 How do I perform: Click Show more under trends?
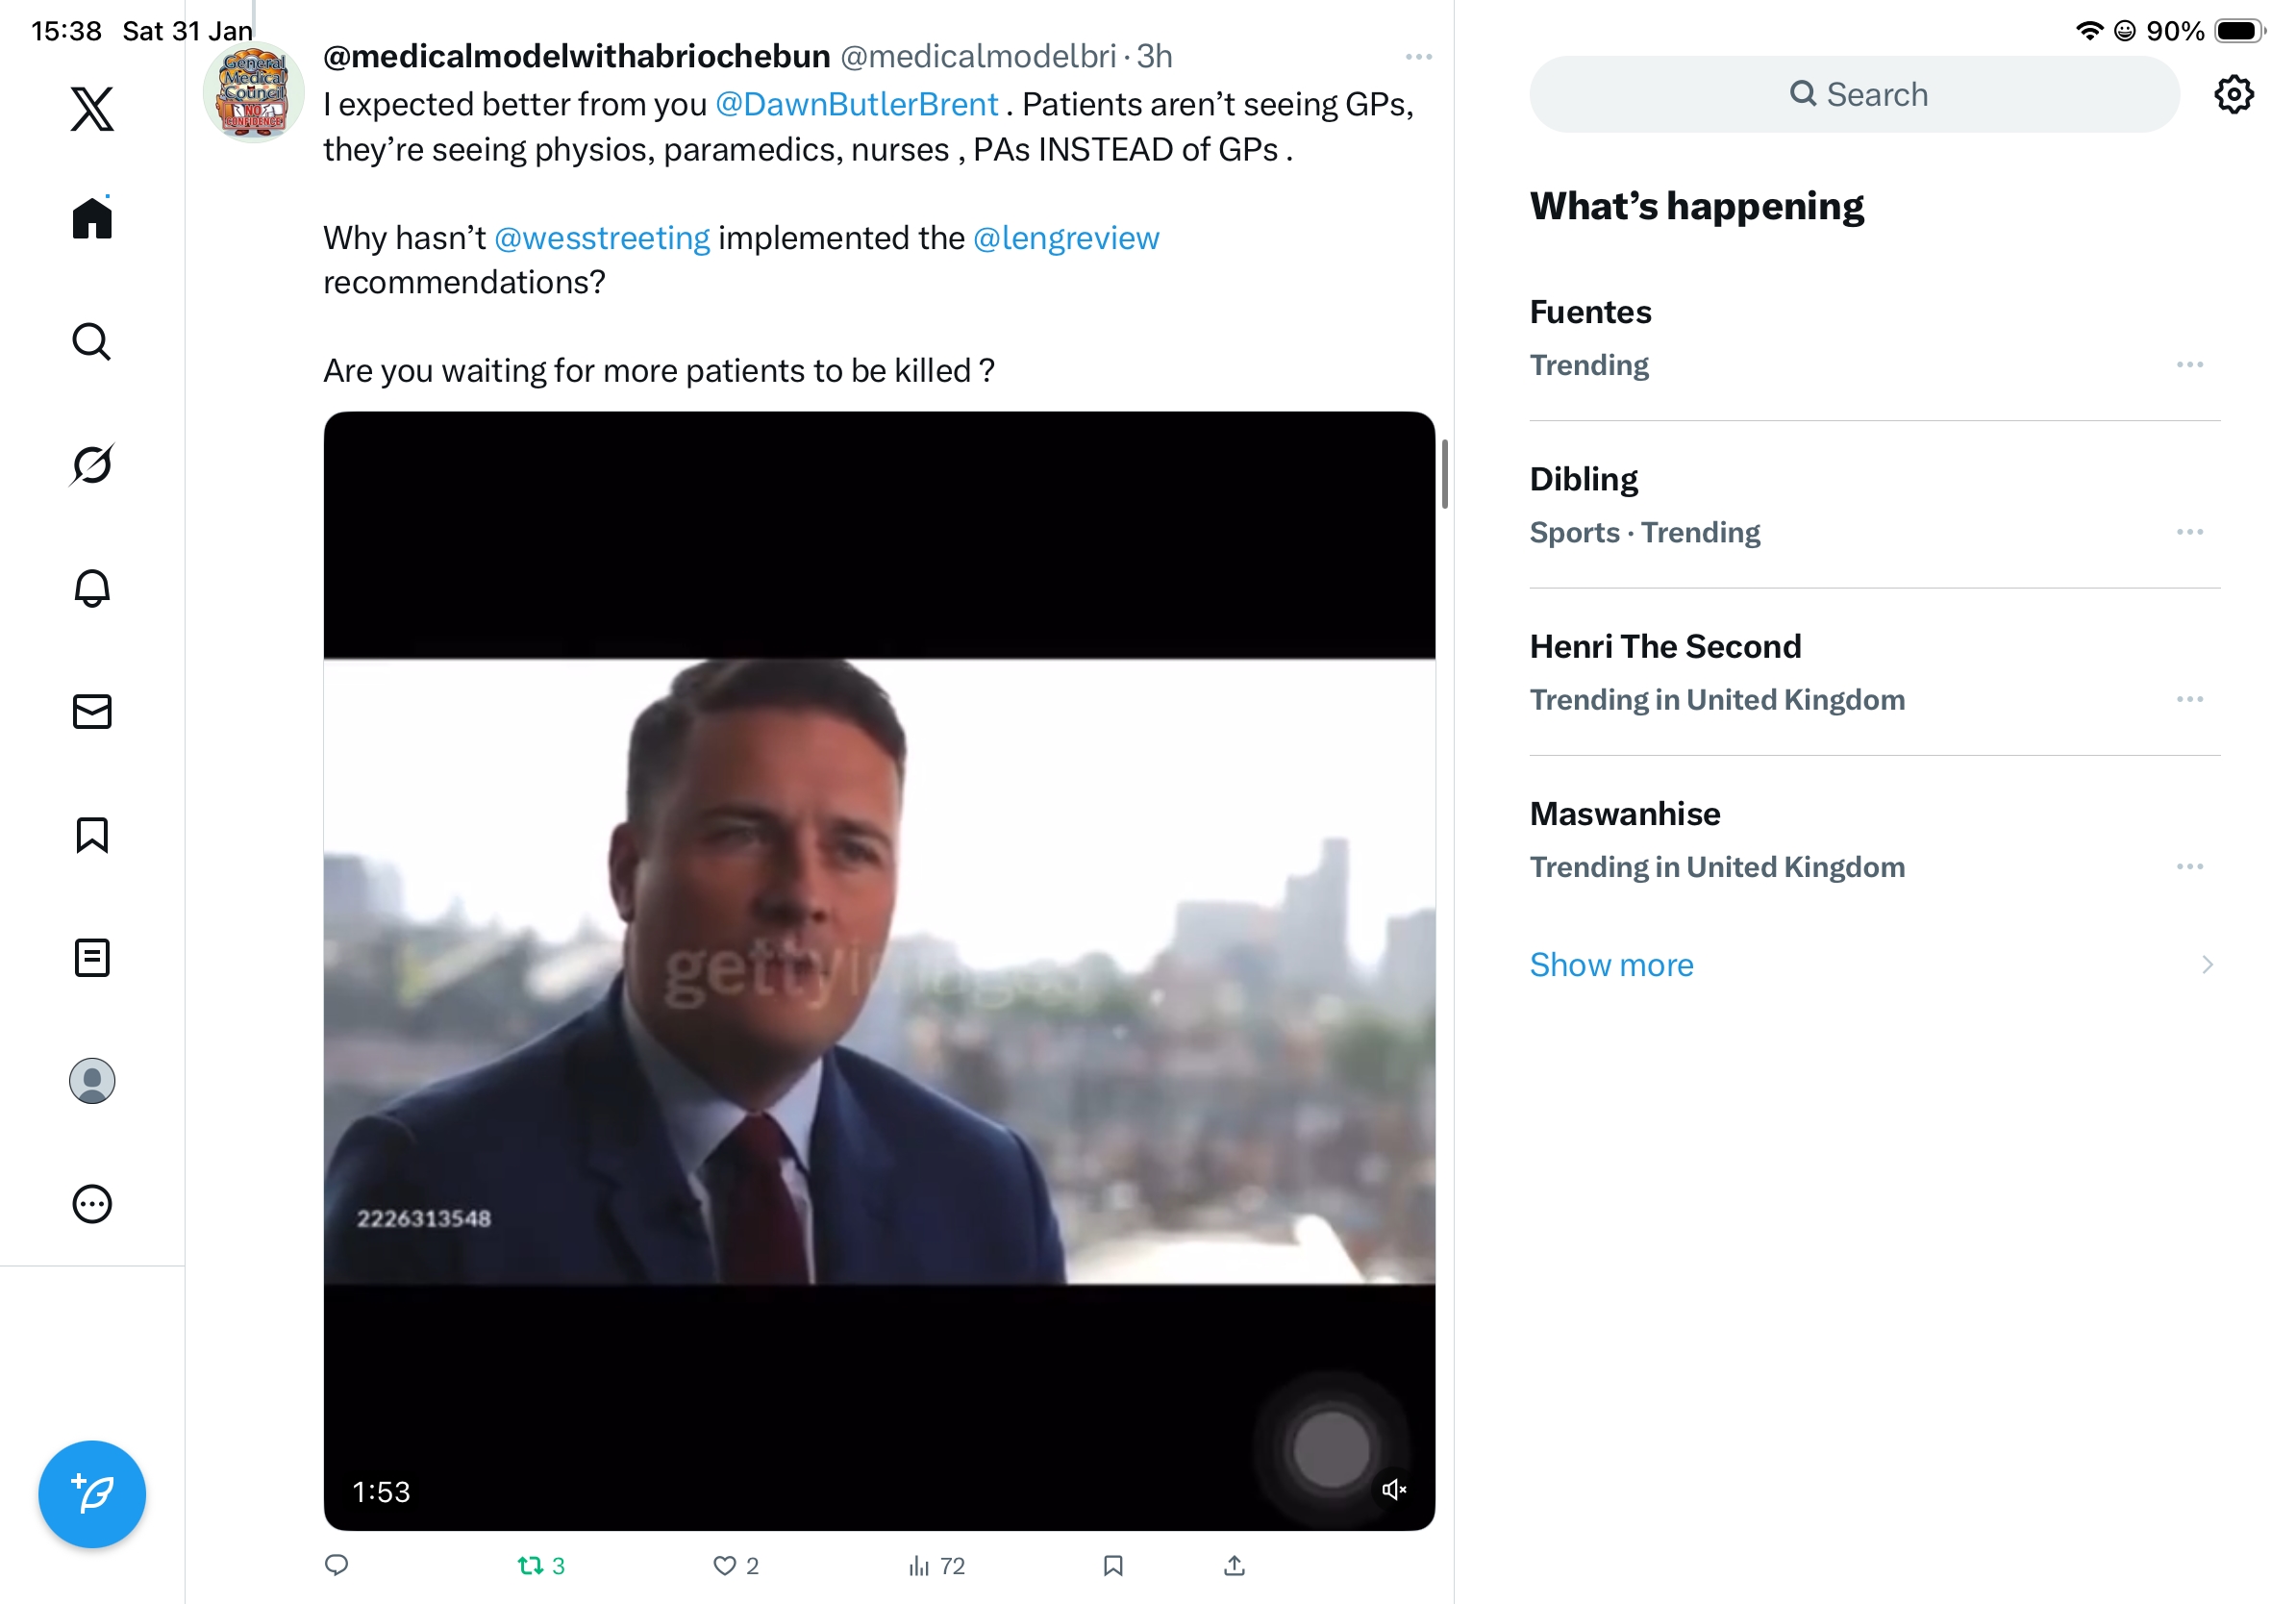(1611, 964)
